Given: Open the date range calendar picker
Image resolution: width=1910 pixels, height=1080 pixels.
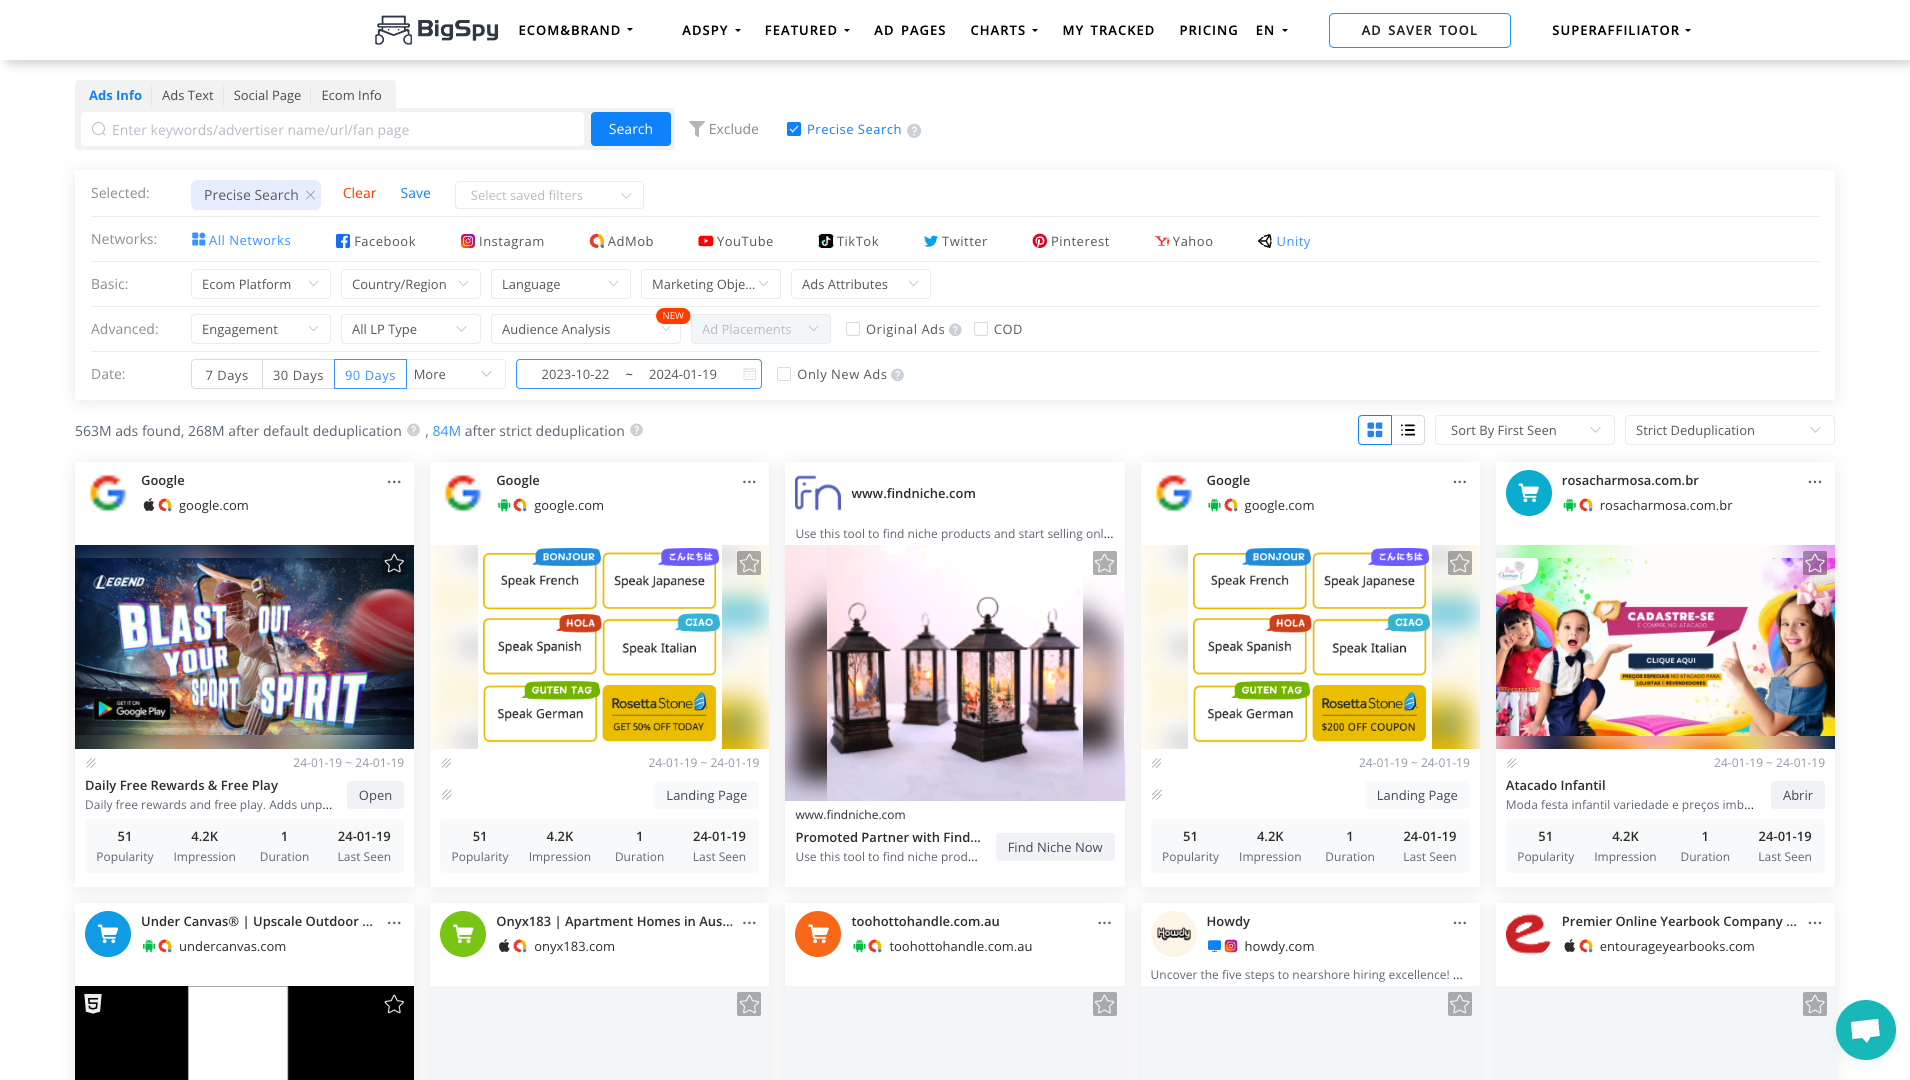Looking at the screenshot, I should coord(749,374).
